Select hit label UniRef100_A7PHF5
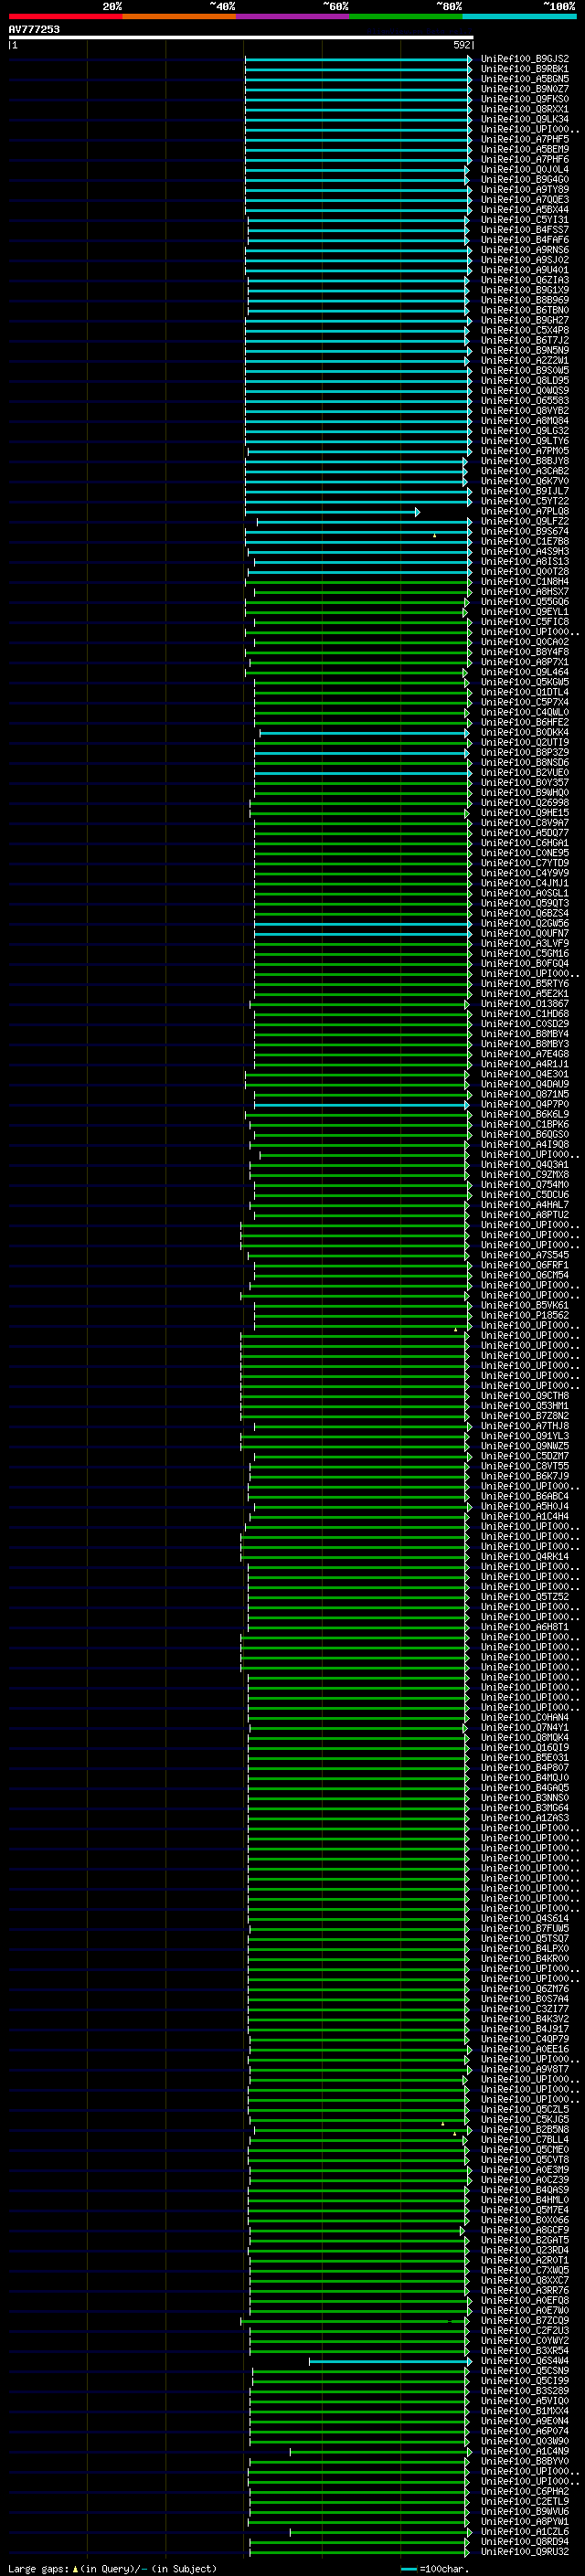This screenshot has height=2576, width=585. [x=525, y=139]
